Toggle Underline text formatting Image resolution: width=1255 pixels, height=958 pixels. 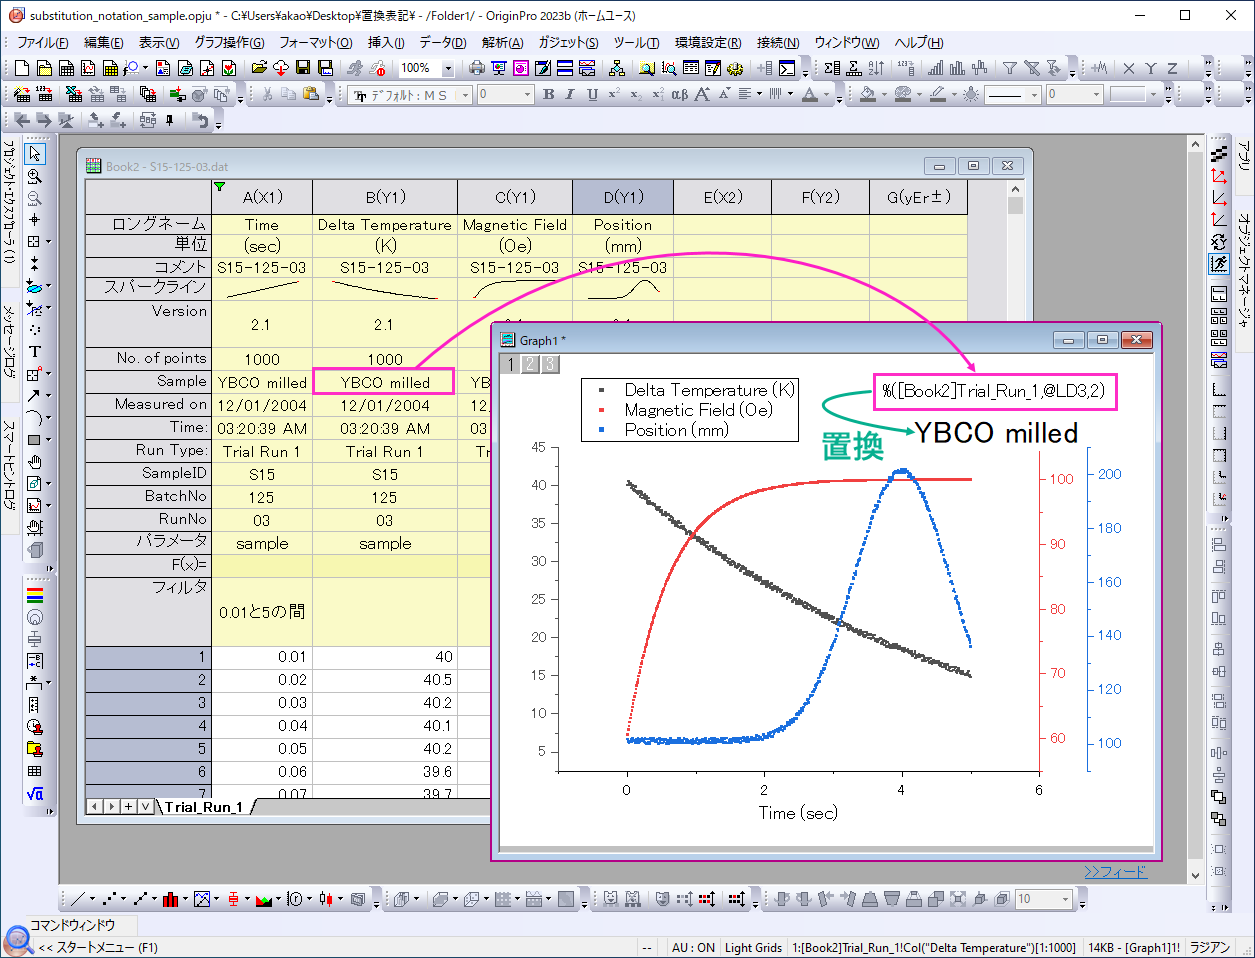click(592, 94)
